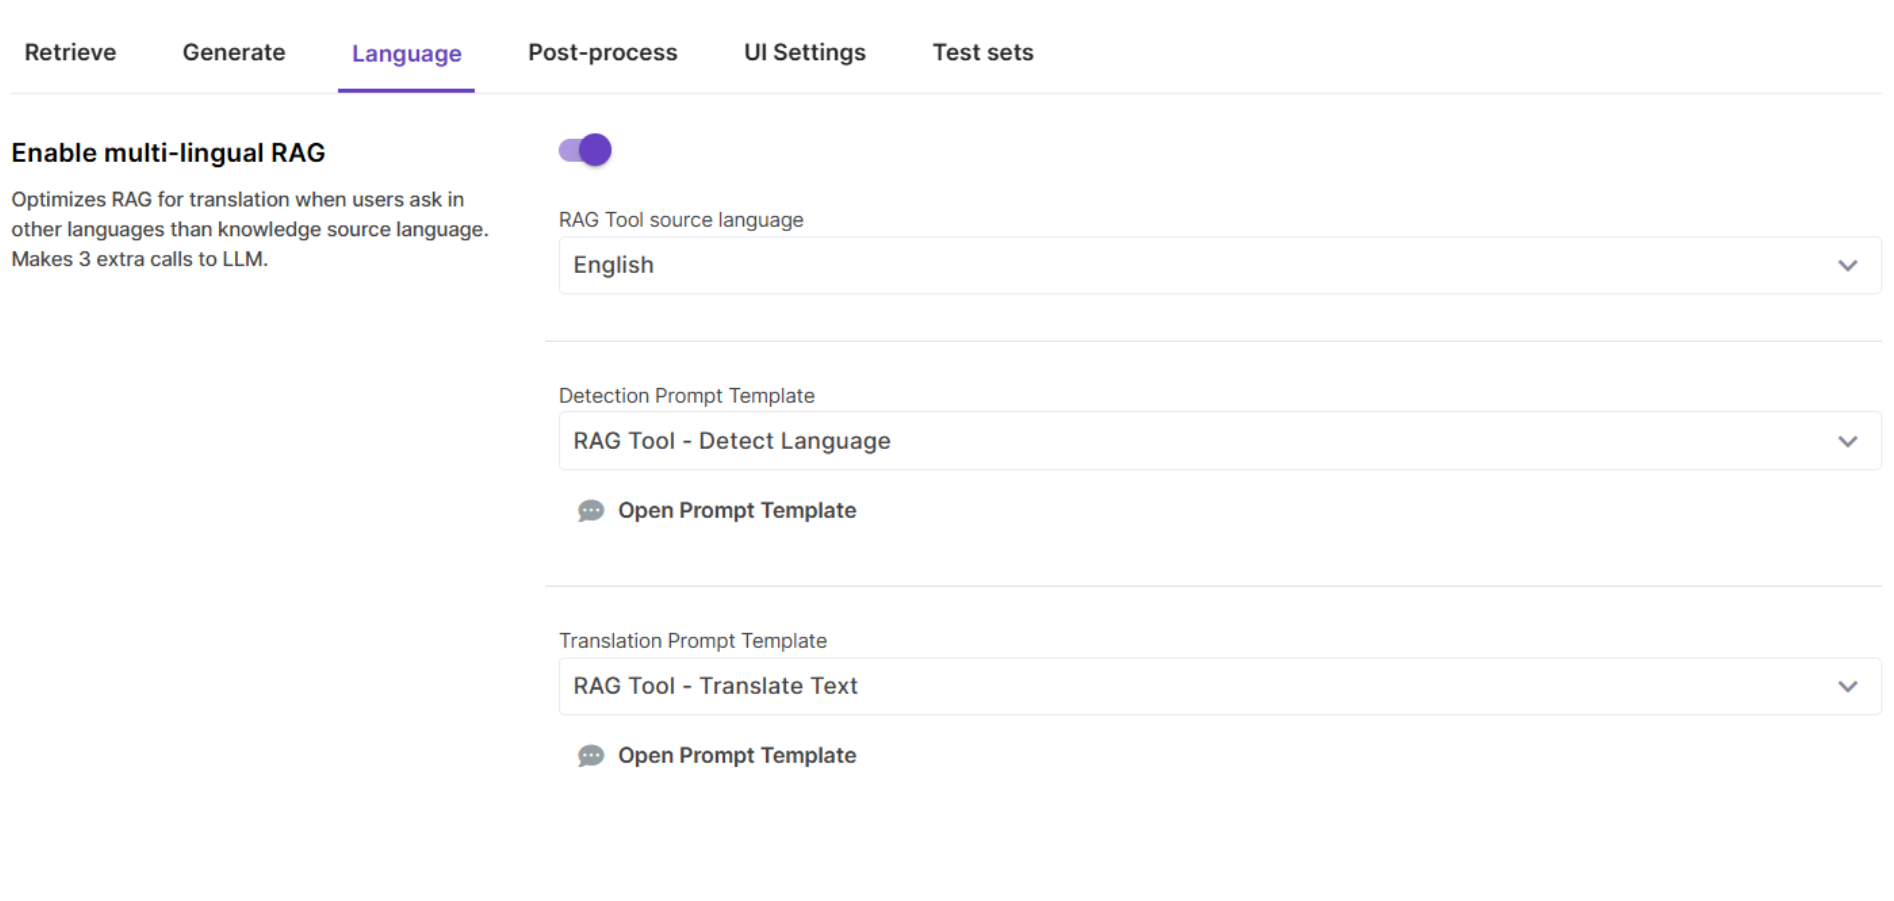
Task: Expand the Detection Prompt Template selector
Action: [x=1218, y=441]
